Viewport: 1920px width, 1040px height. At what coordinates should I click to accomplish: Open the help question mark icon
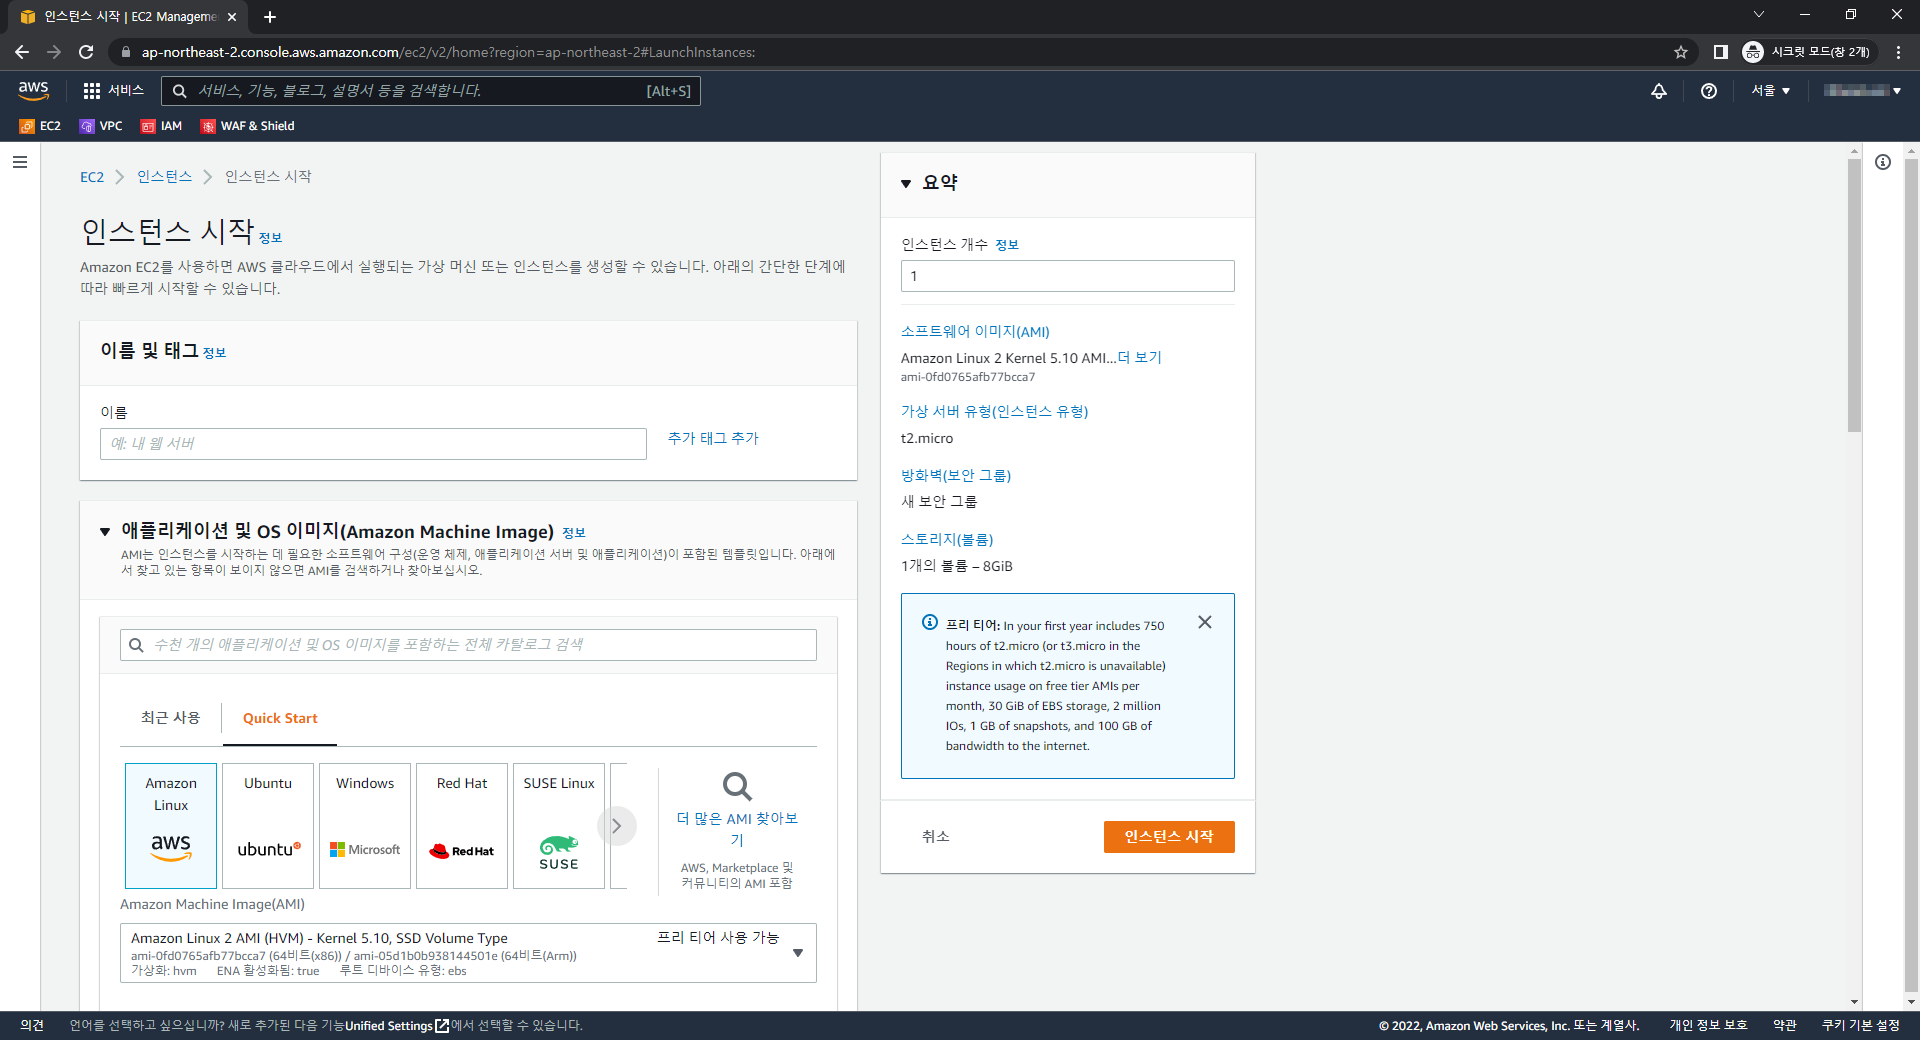pos(1709,91)
